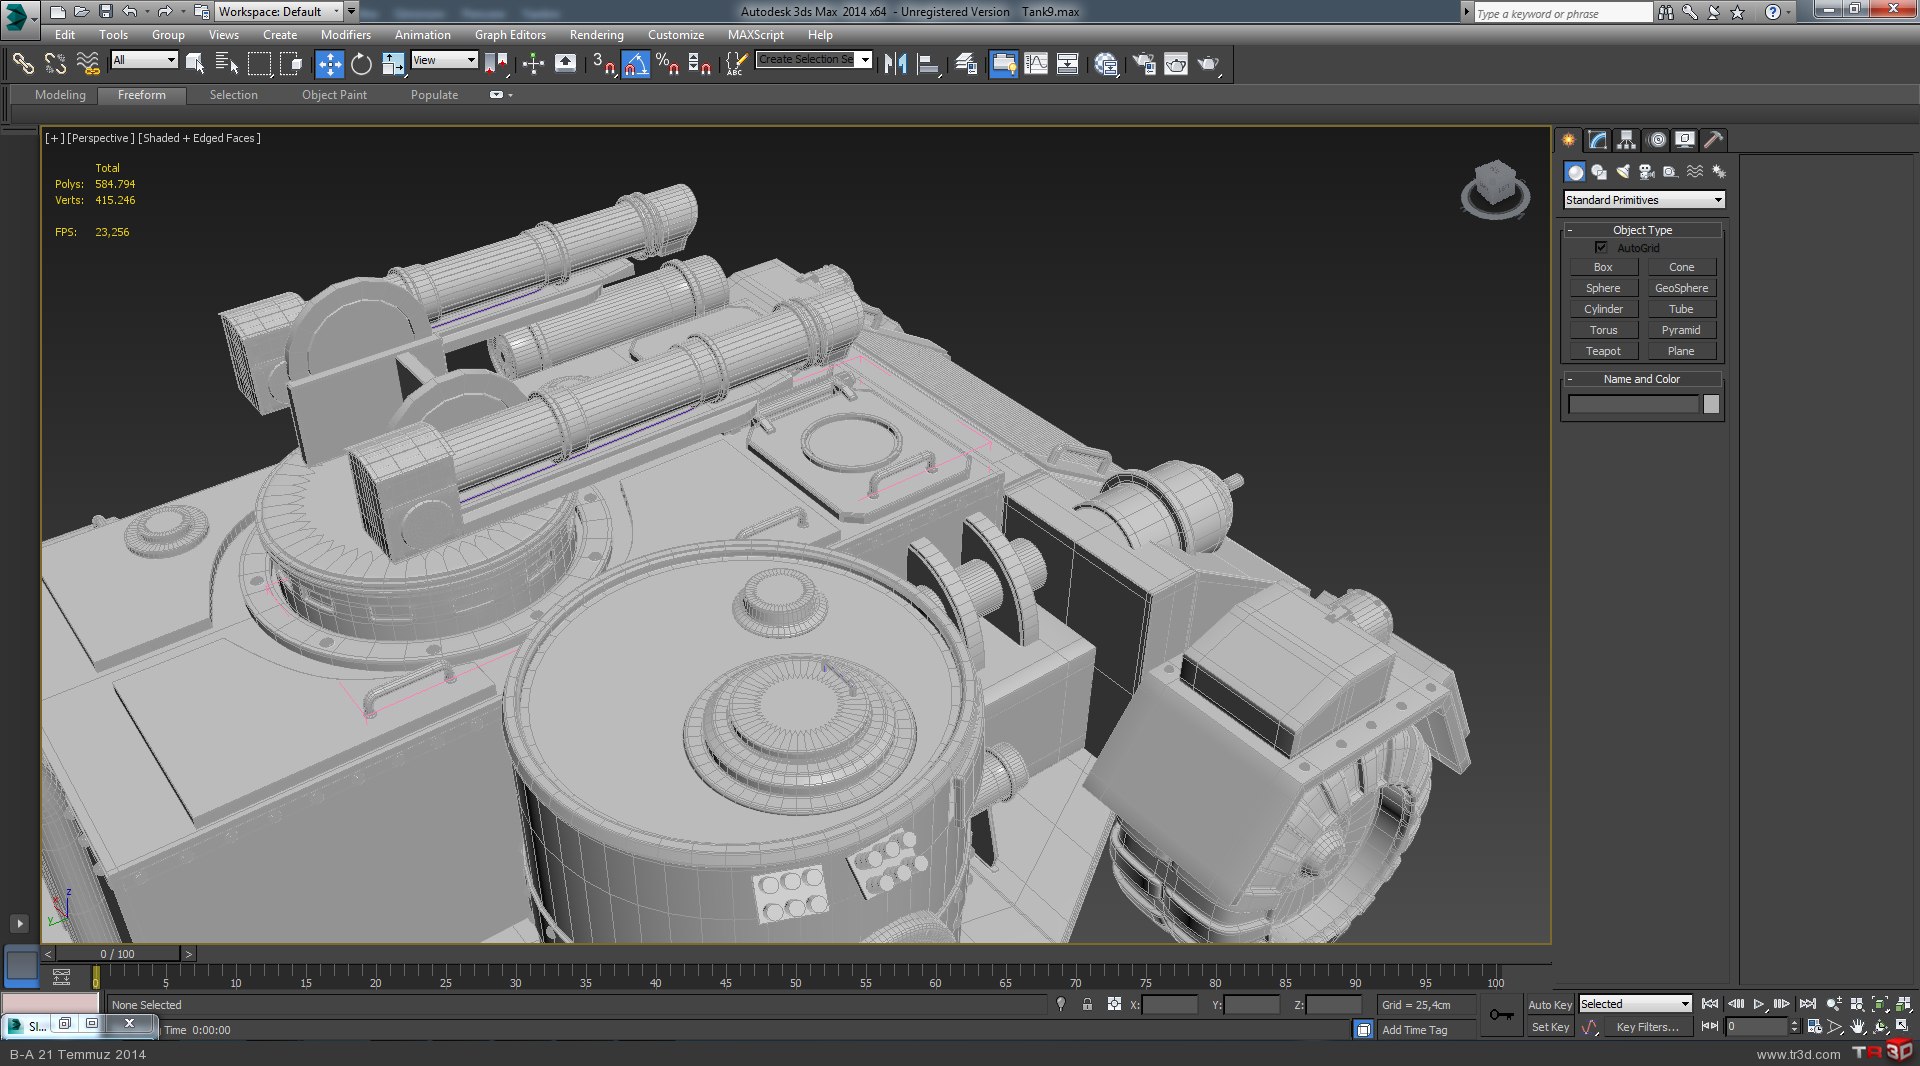Toggle the Percent Snap button
1920x1066 pixels.
[x=667, y=64]
